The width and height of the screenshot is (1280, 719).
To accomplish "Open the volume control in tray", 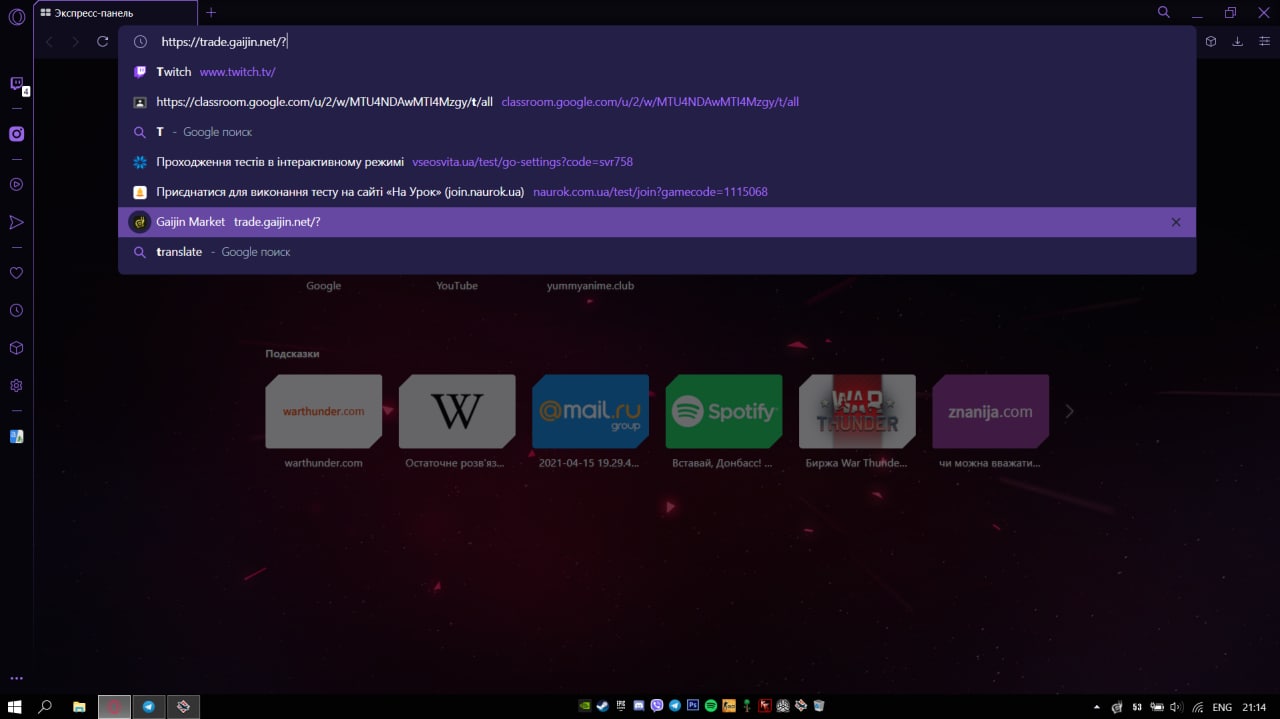I will click(x=1178, y=707).
